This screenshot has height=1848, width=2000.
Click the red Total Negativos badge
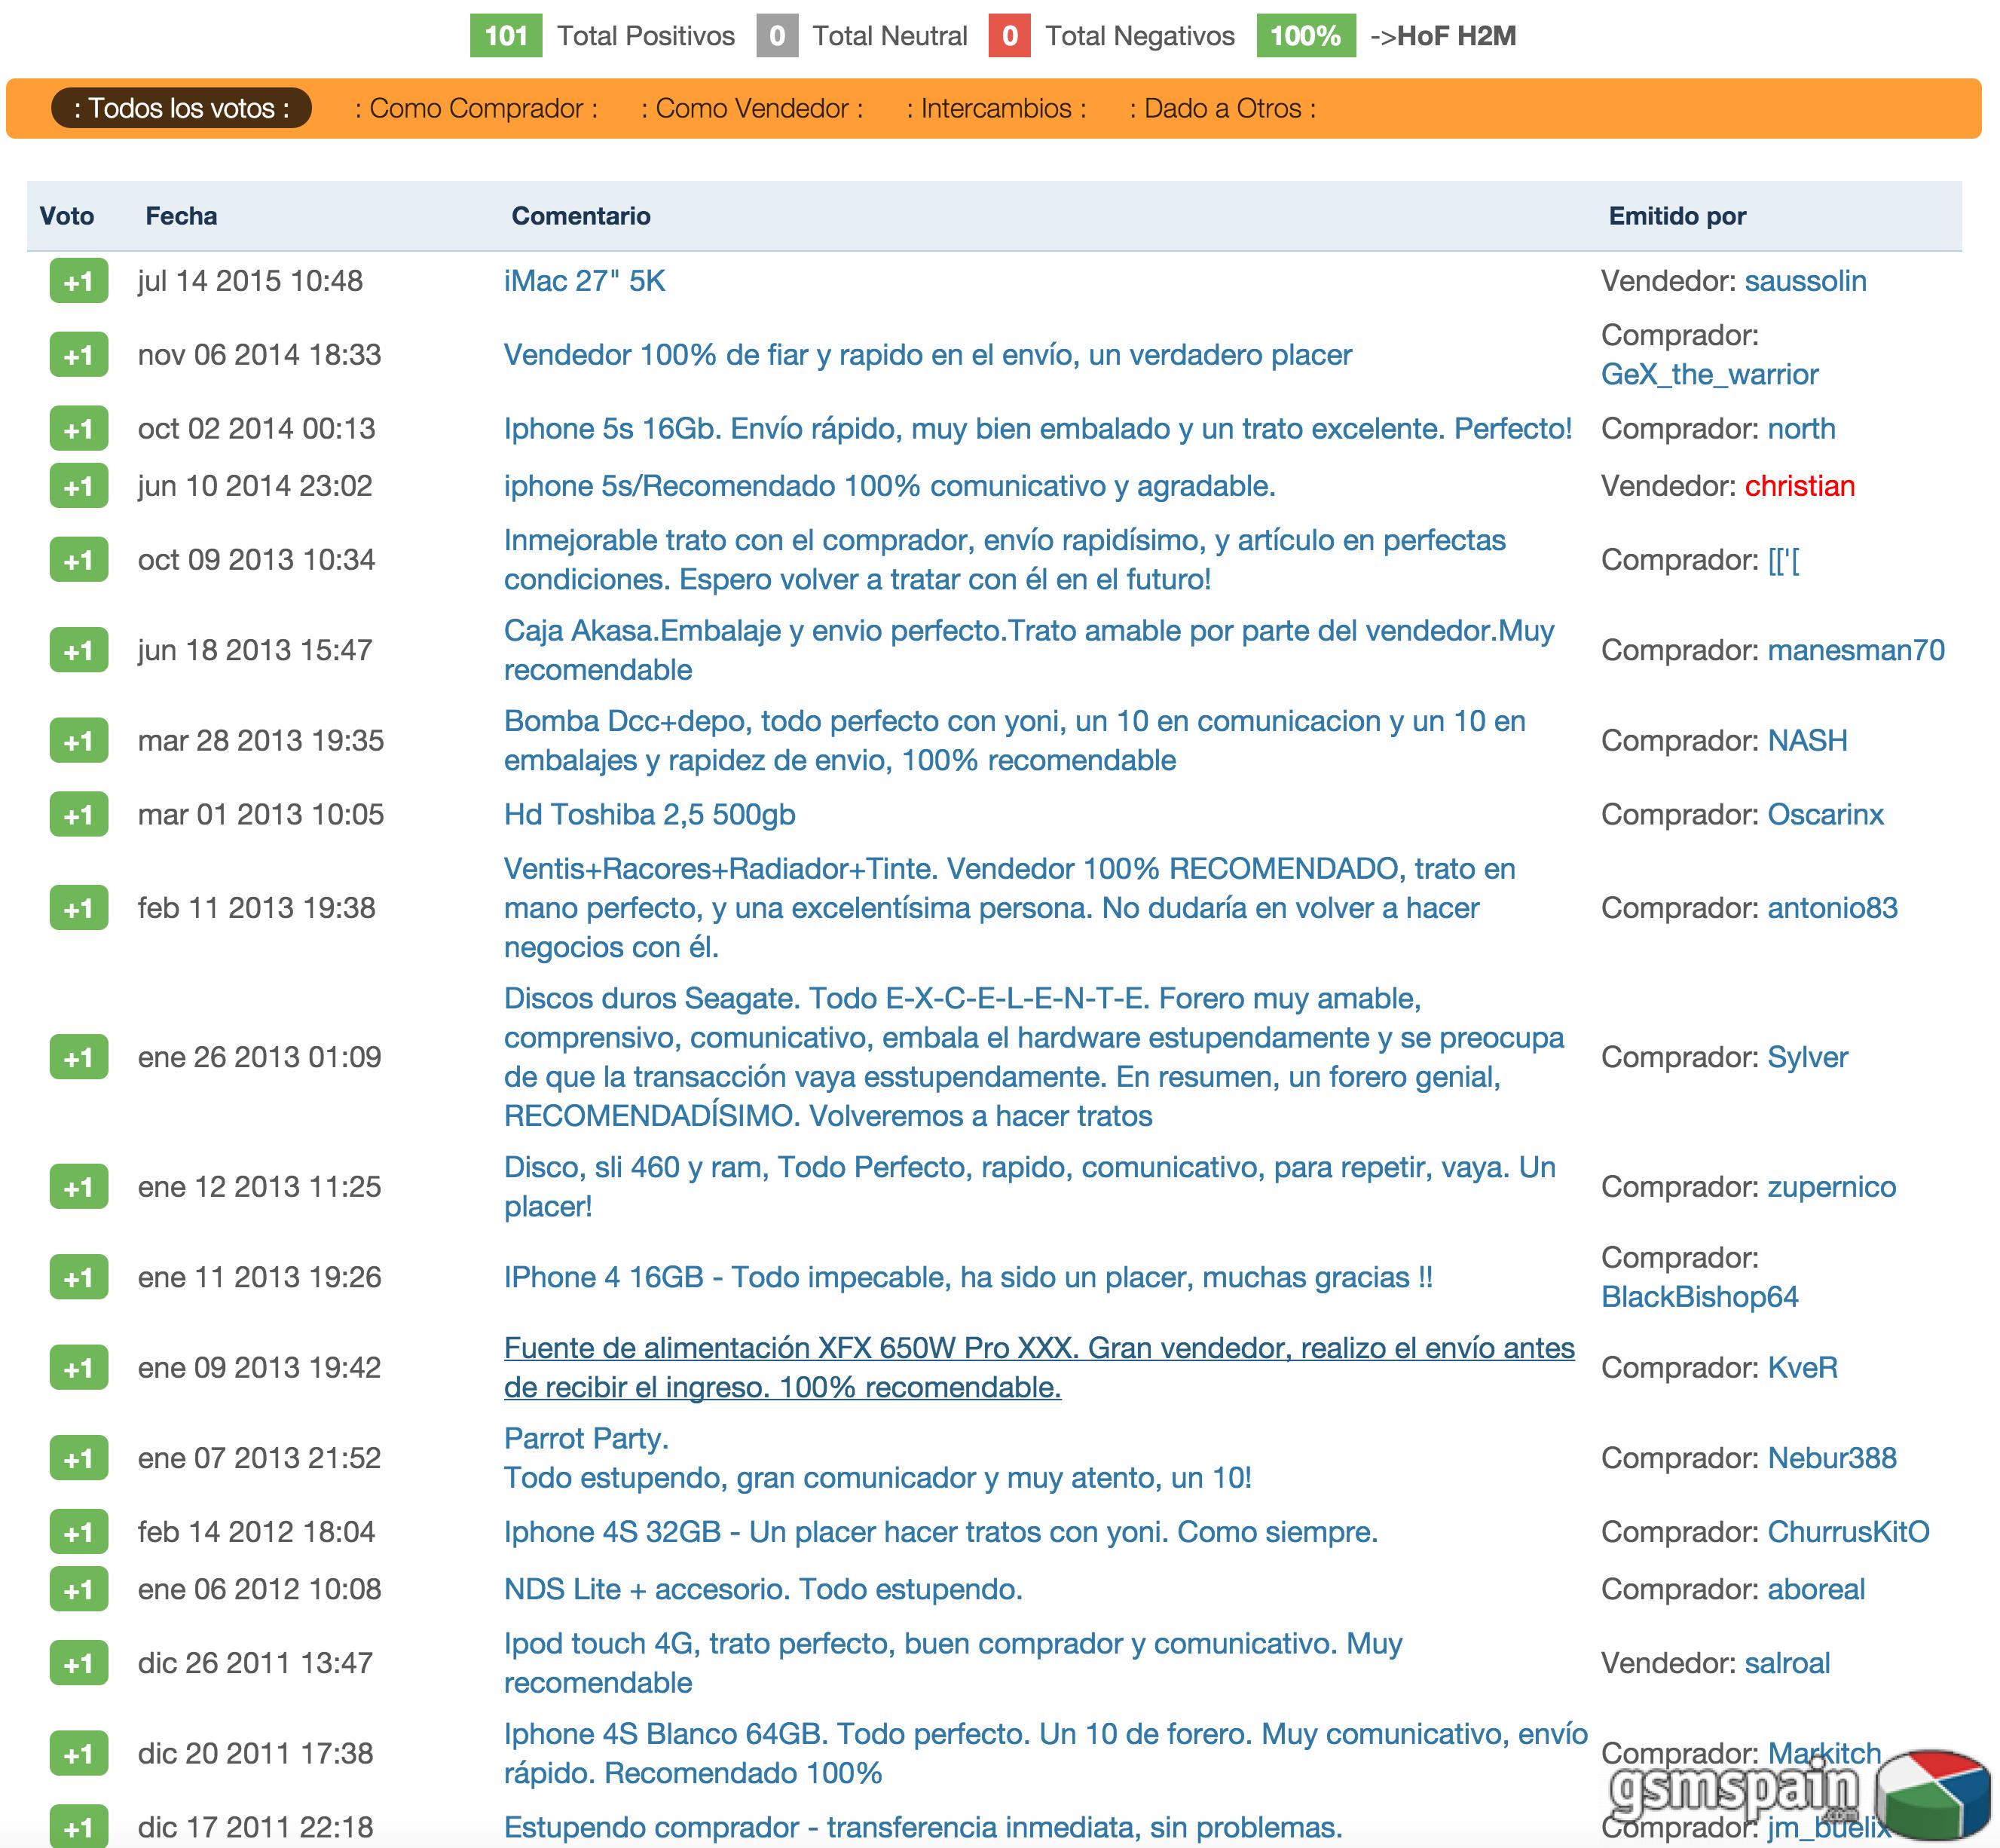coord(1010,36)
